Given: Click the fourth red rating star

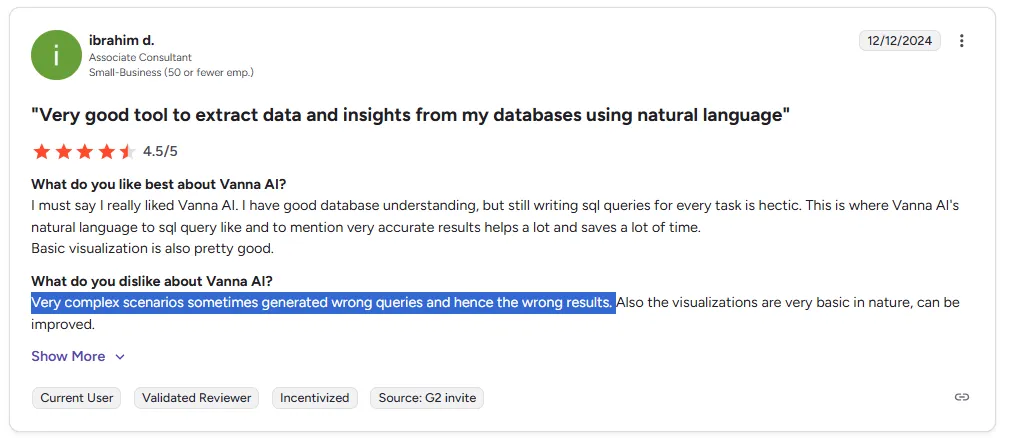Looking at the screenshot, I should pos(105,152).
